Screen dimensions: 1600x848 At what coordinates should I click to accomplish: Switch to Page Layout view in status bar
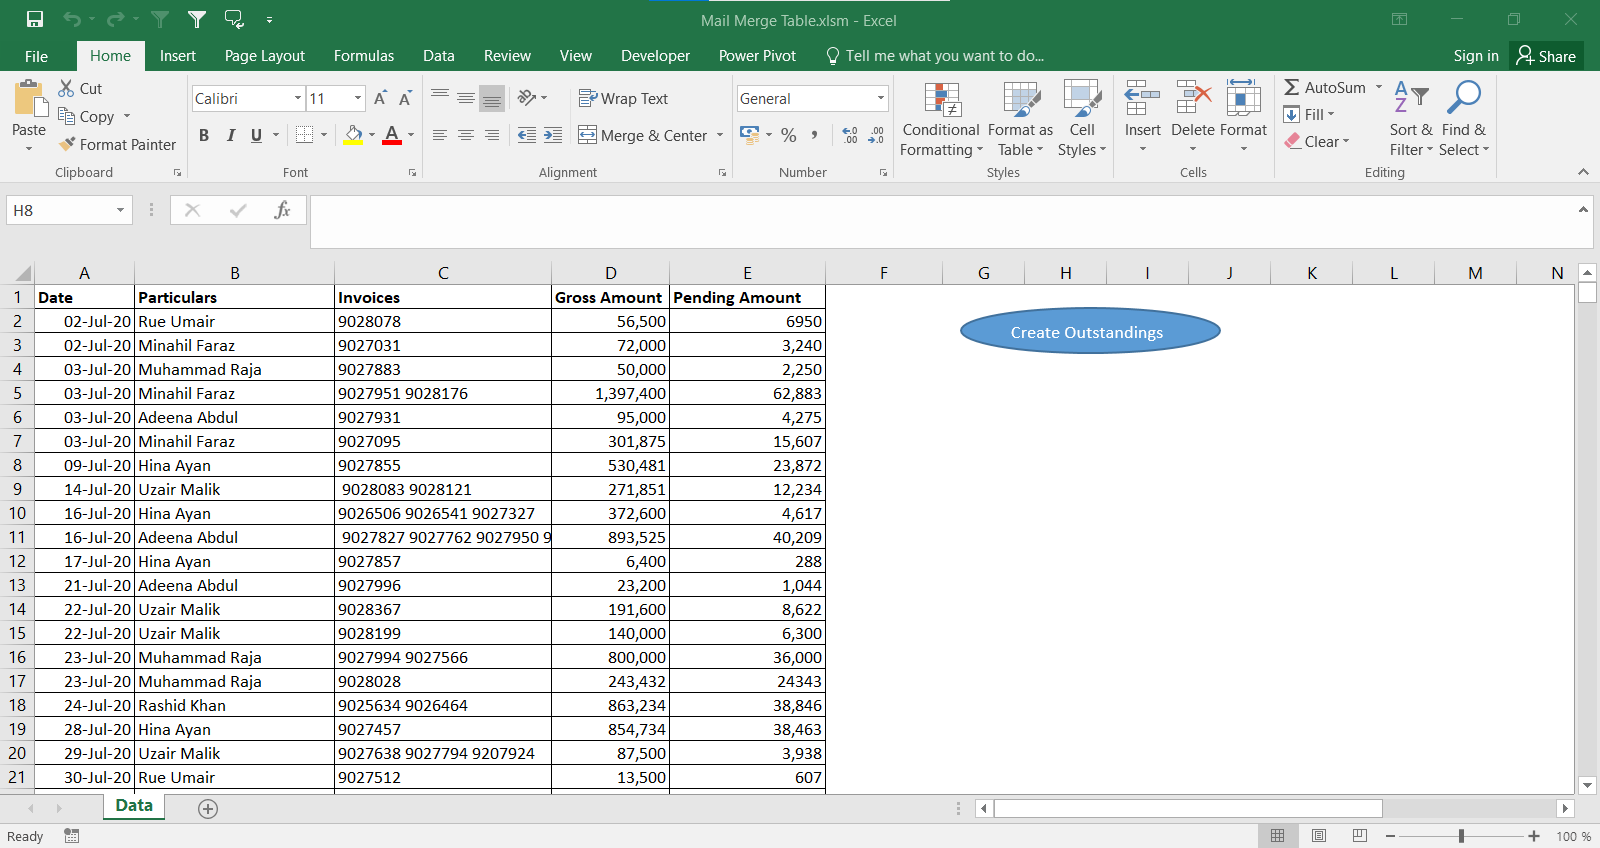pos(1319,836)
